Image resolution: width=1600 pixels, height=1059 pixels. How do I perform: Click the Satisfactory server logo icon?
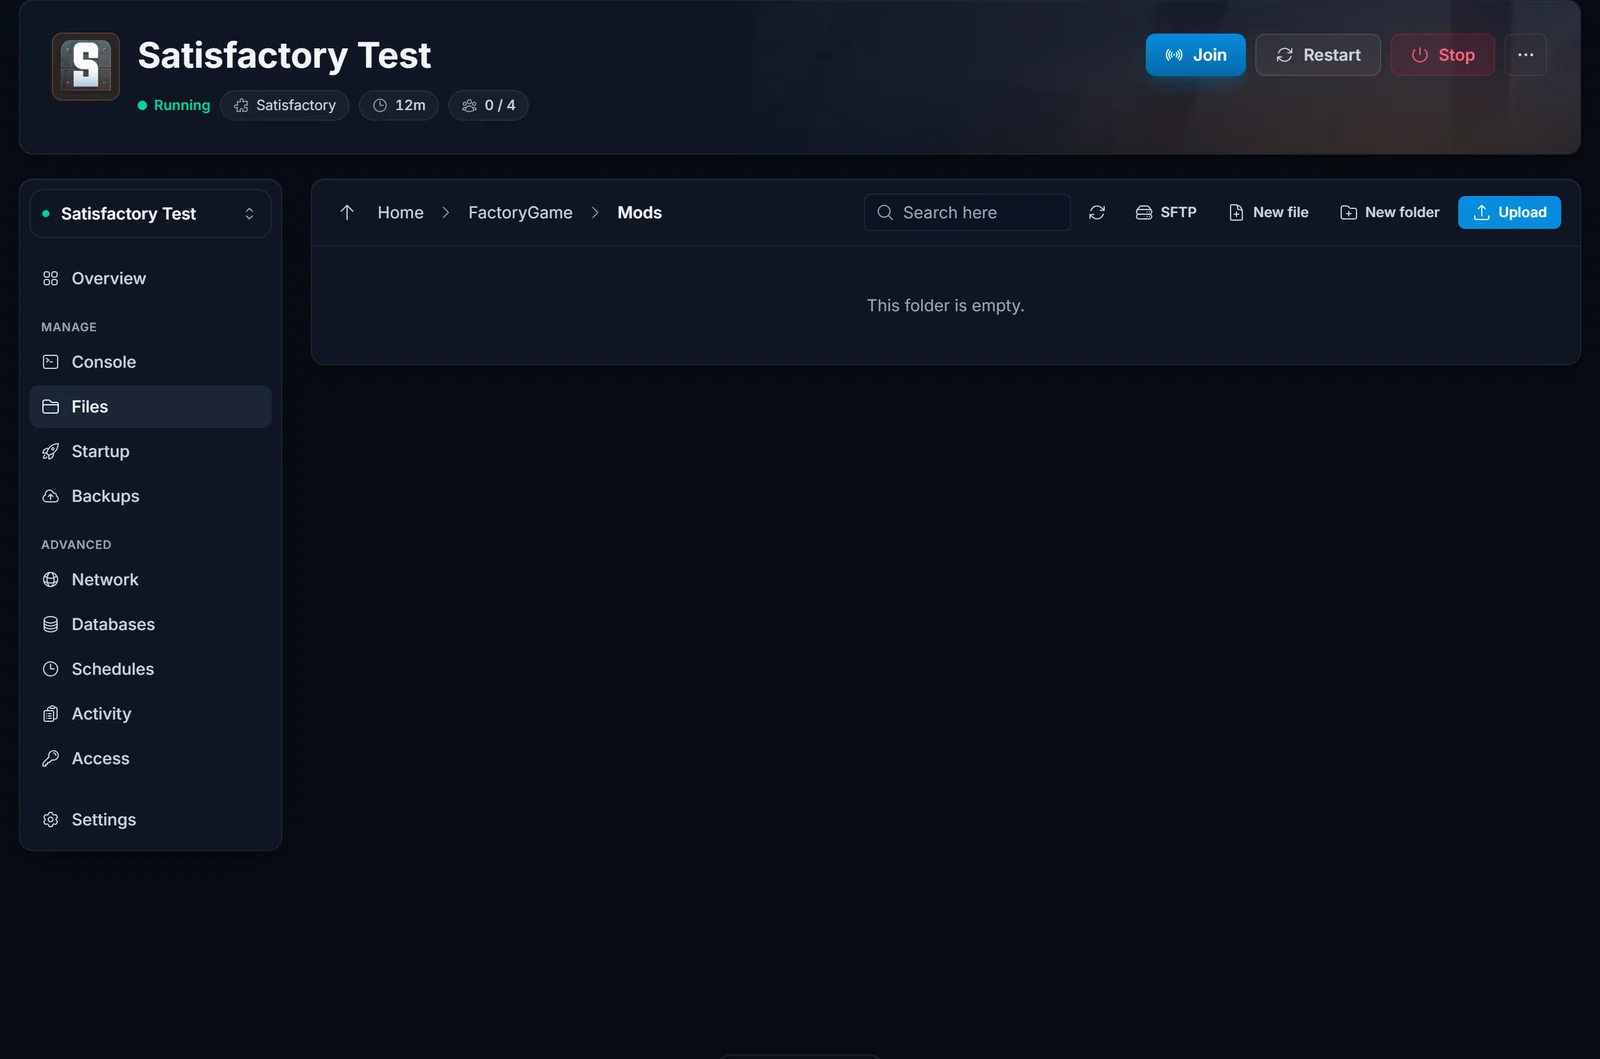(86, 66)
